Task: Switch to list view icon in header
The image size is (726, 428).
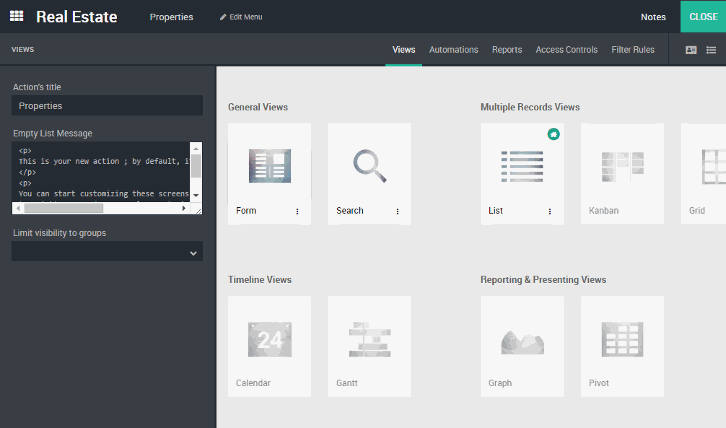Action: [711, 50]
